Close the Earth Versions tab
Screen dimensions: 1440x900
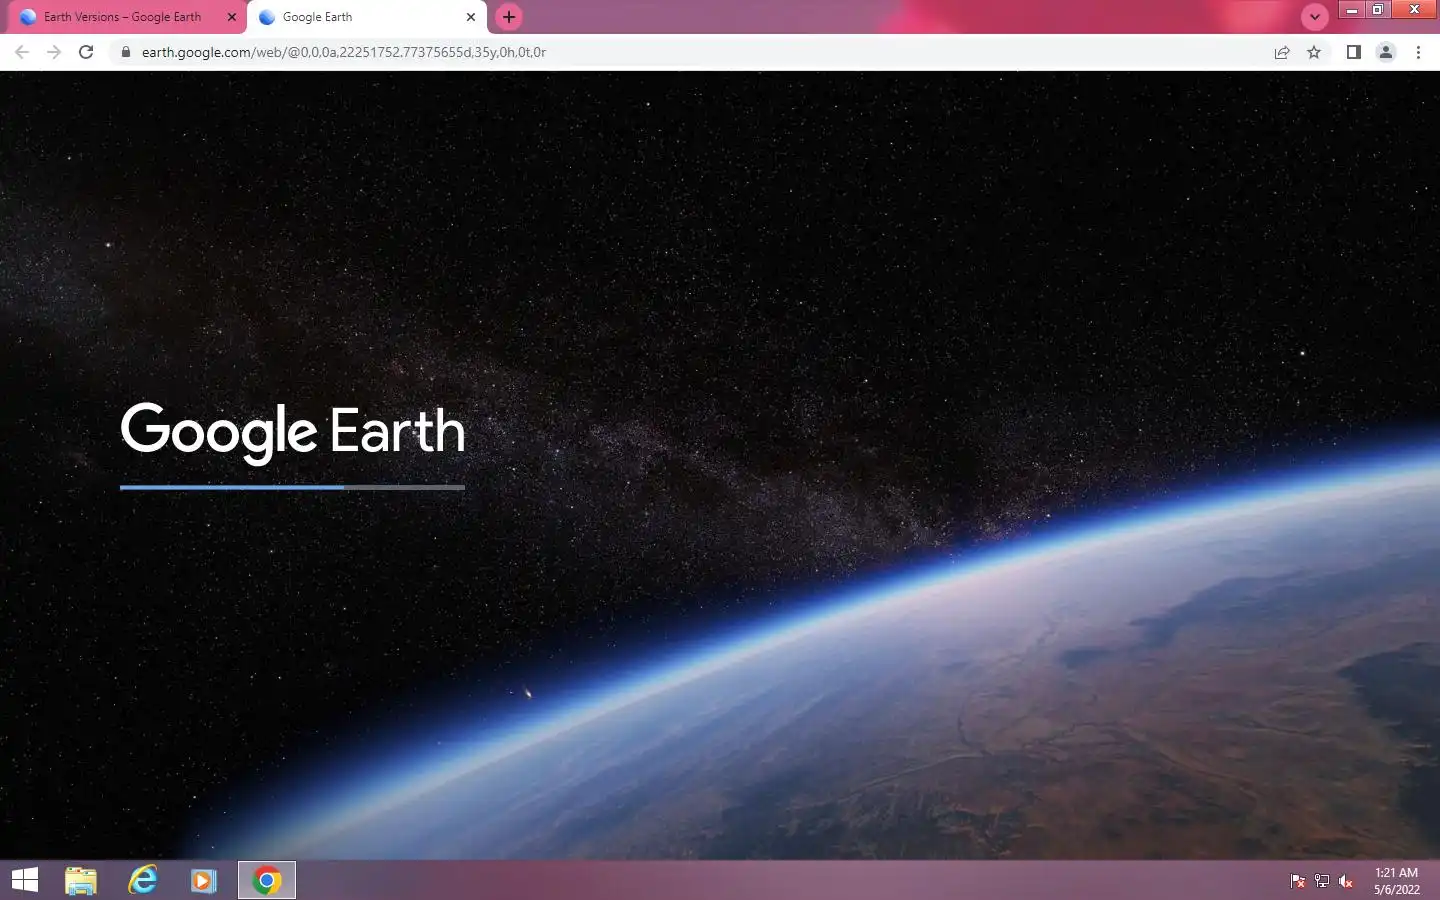(x=232, y=17)
